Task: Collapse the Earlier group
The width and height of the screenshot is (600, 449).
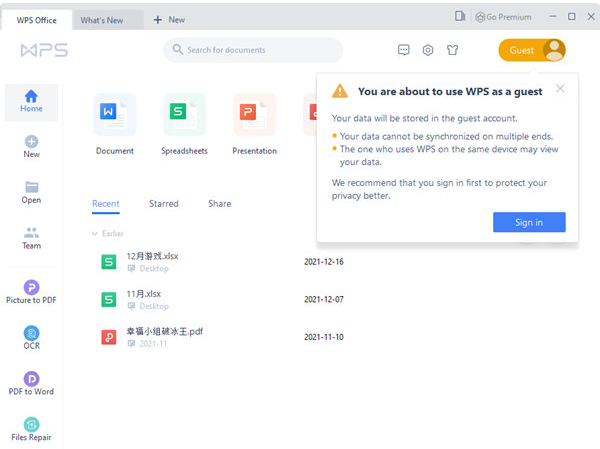Action: pos(95,233)
